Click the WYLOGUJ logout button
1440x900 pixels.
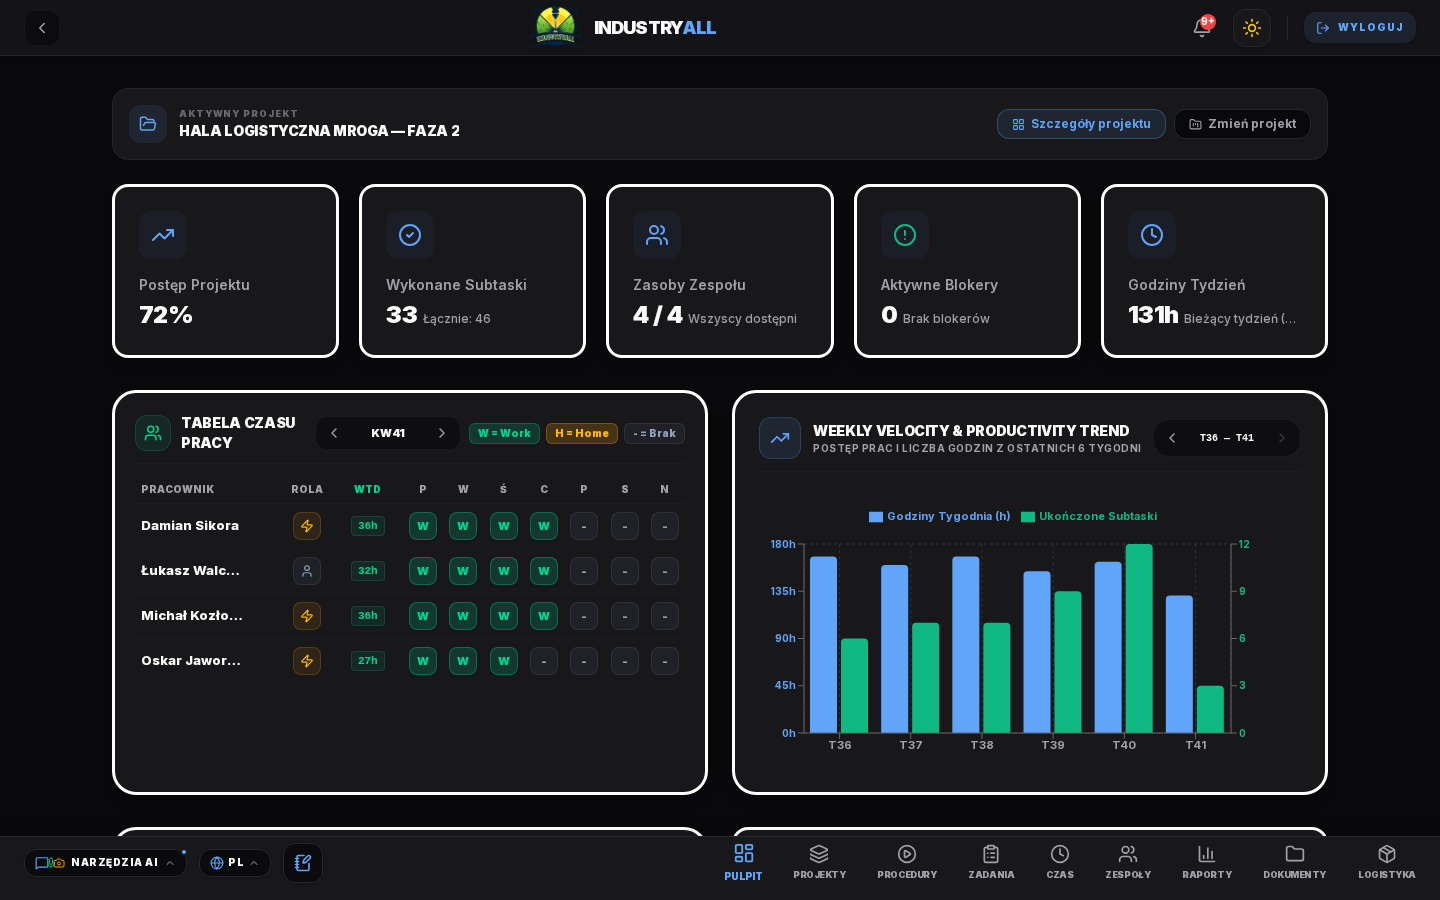pos(1360,28)
